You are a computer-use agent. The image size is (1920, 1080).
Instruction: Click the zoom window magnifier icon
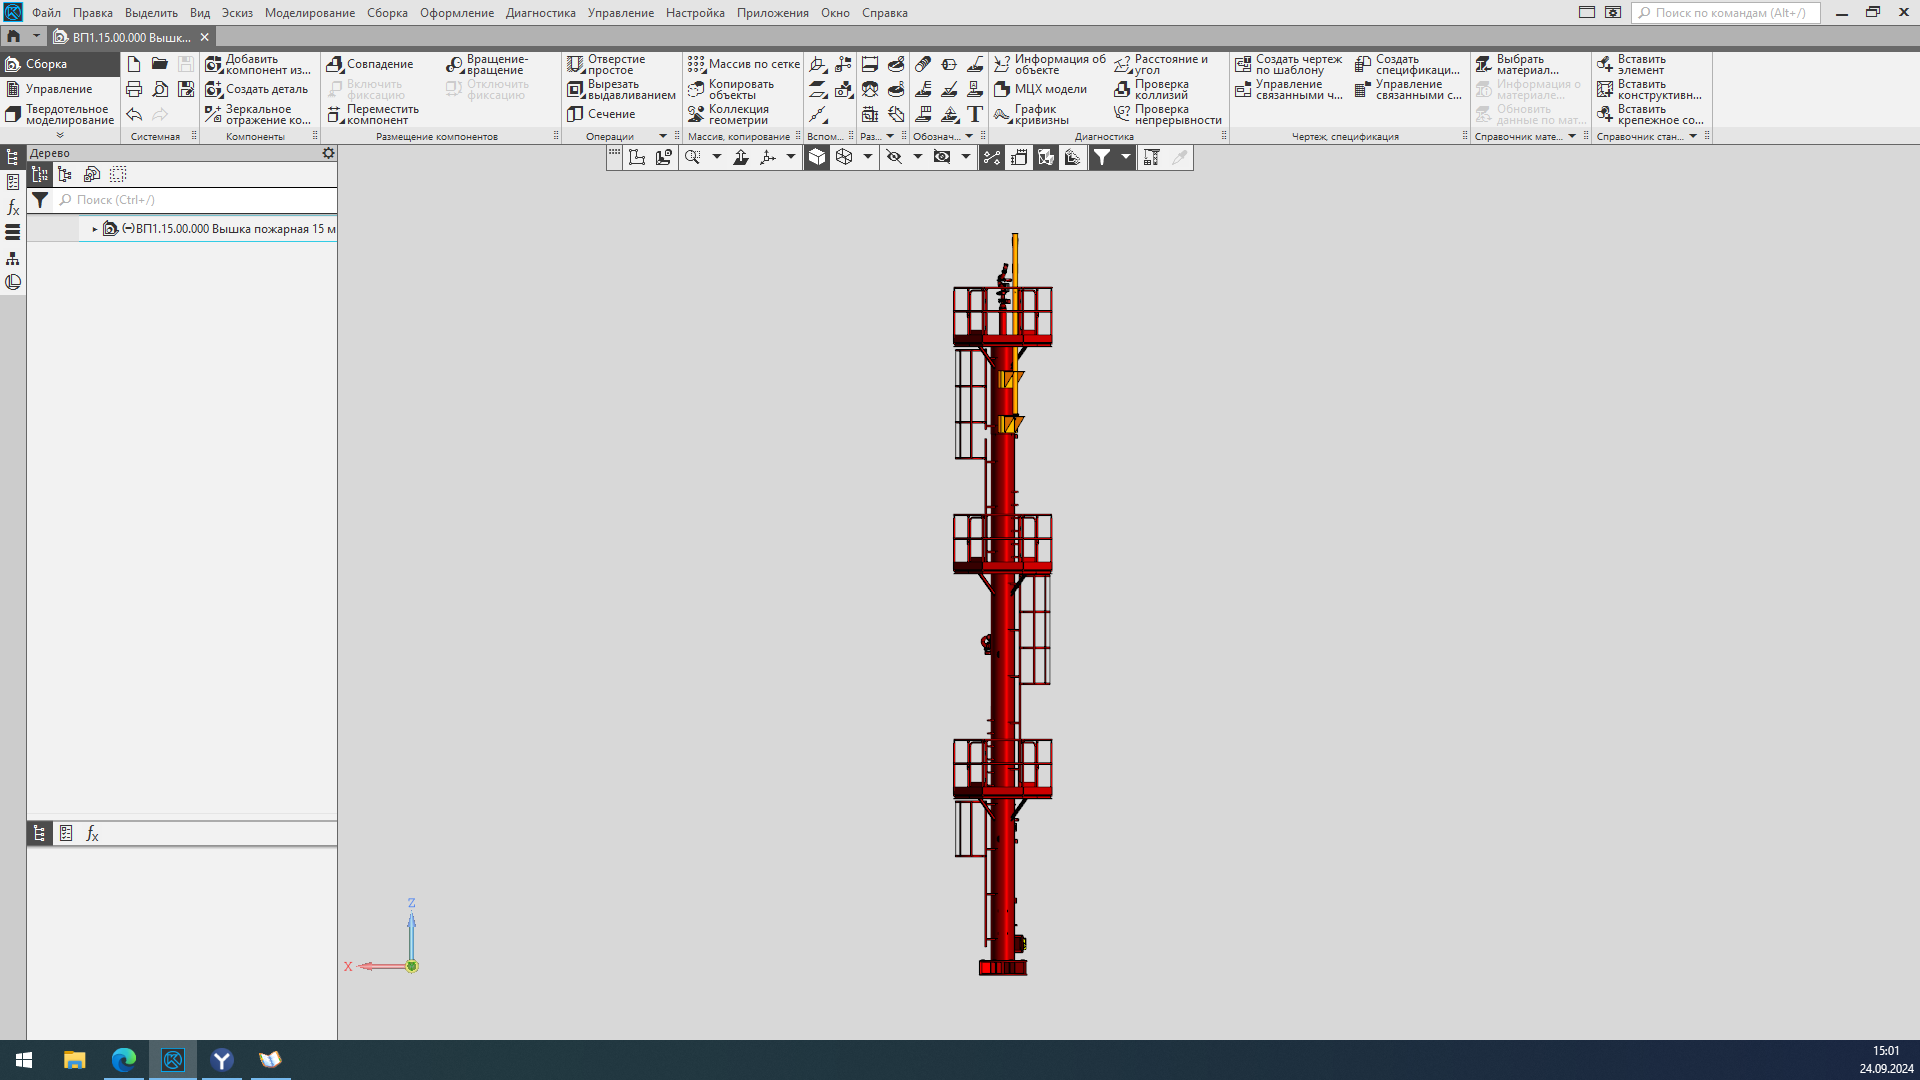click(x=692, y=157)
